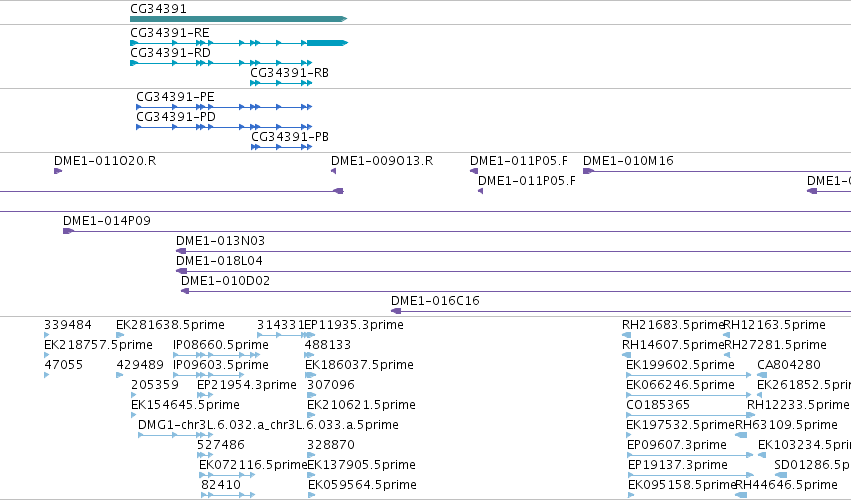Click the DME1-010D02 BAC label
Viewport: 851px width, 500px height.
pos(225,281)
